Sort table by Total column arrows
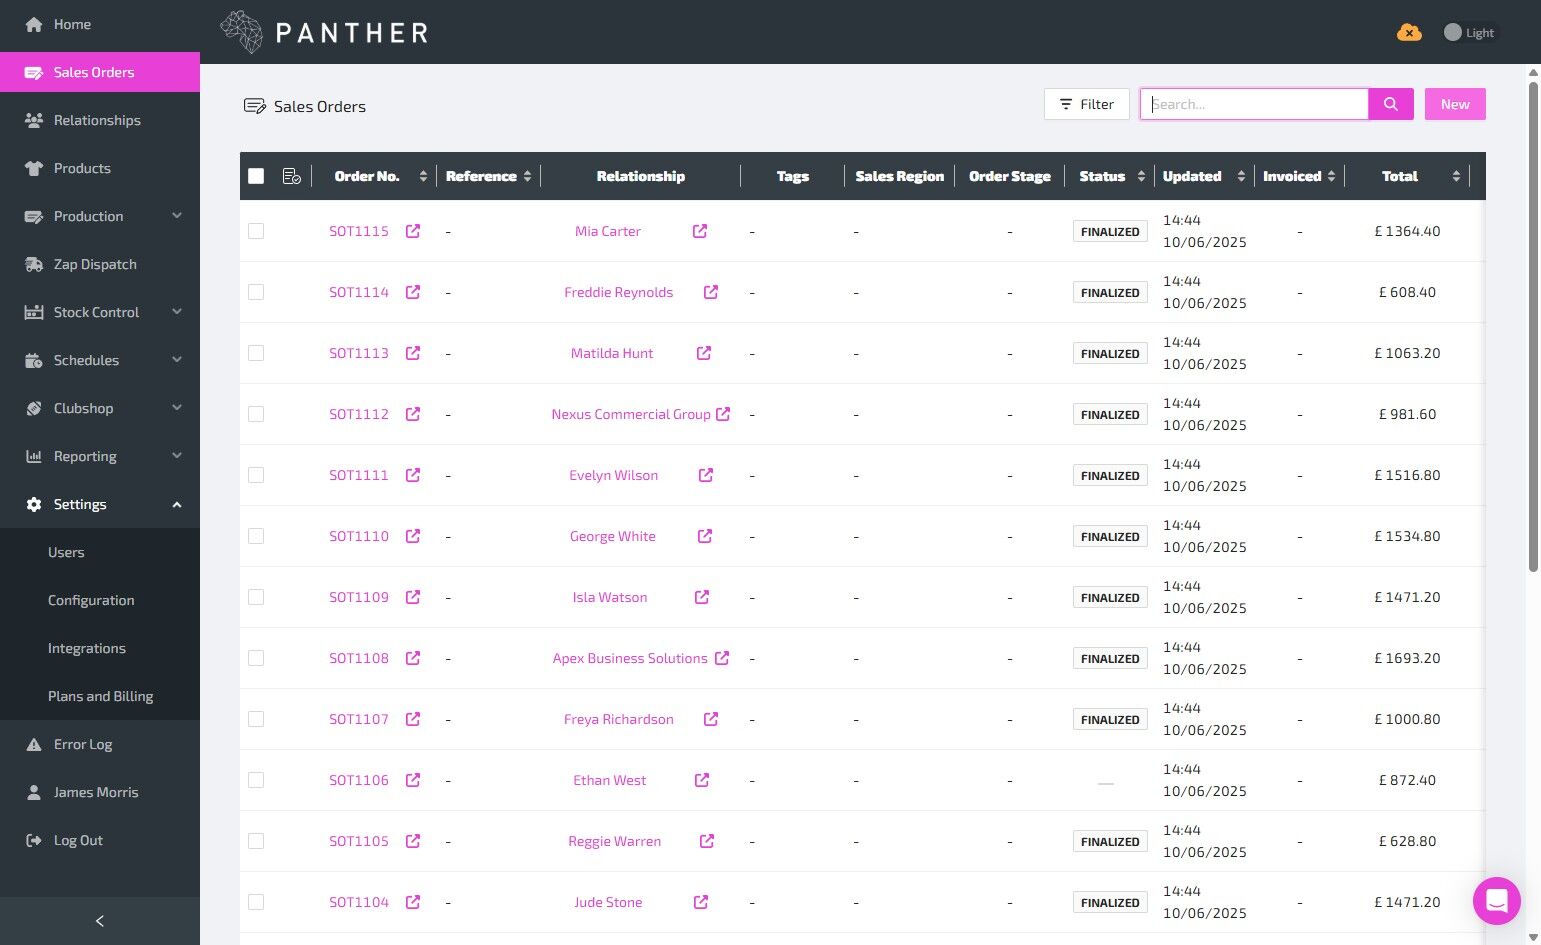 tap(1456, 176)
